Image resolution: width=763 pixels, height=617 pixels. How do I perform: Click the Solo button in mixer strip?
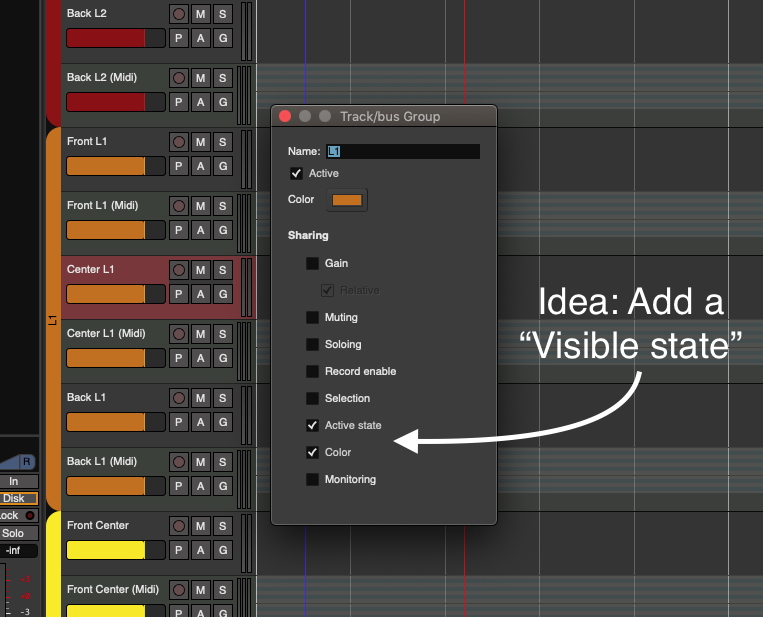click(x=14, y=533)
